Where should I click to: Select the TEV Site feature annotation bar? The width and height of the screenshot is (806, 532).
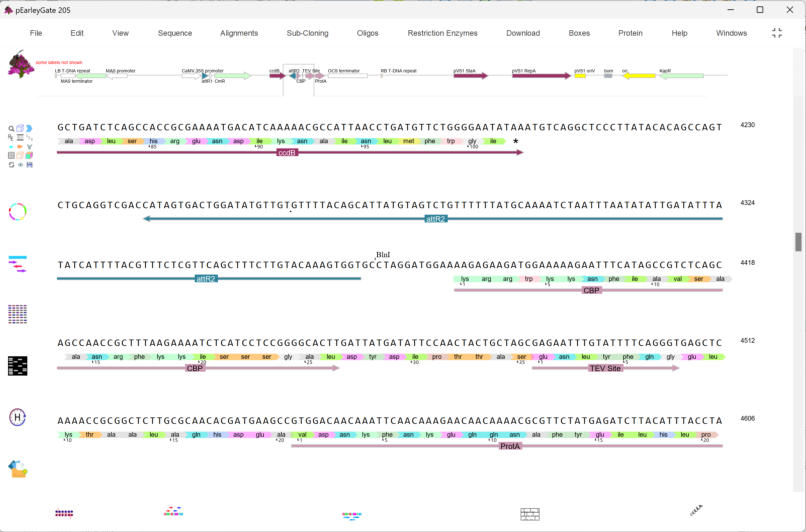[605, 368]
